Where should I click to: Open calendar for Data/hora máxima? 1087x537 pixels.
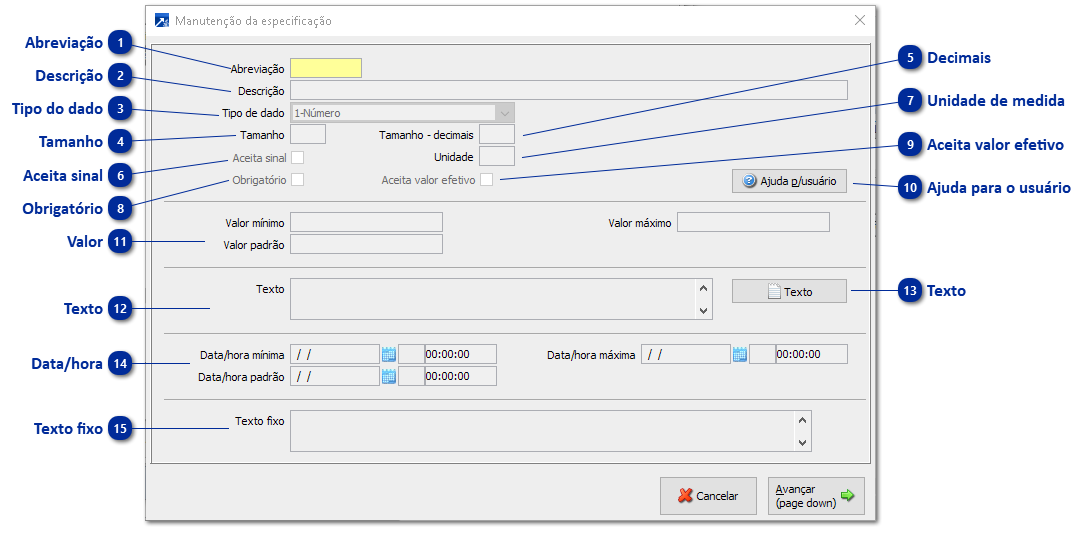tap(740, 355)
